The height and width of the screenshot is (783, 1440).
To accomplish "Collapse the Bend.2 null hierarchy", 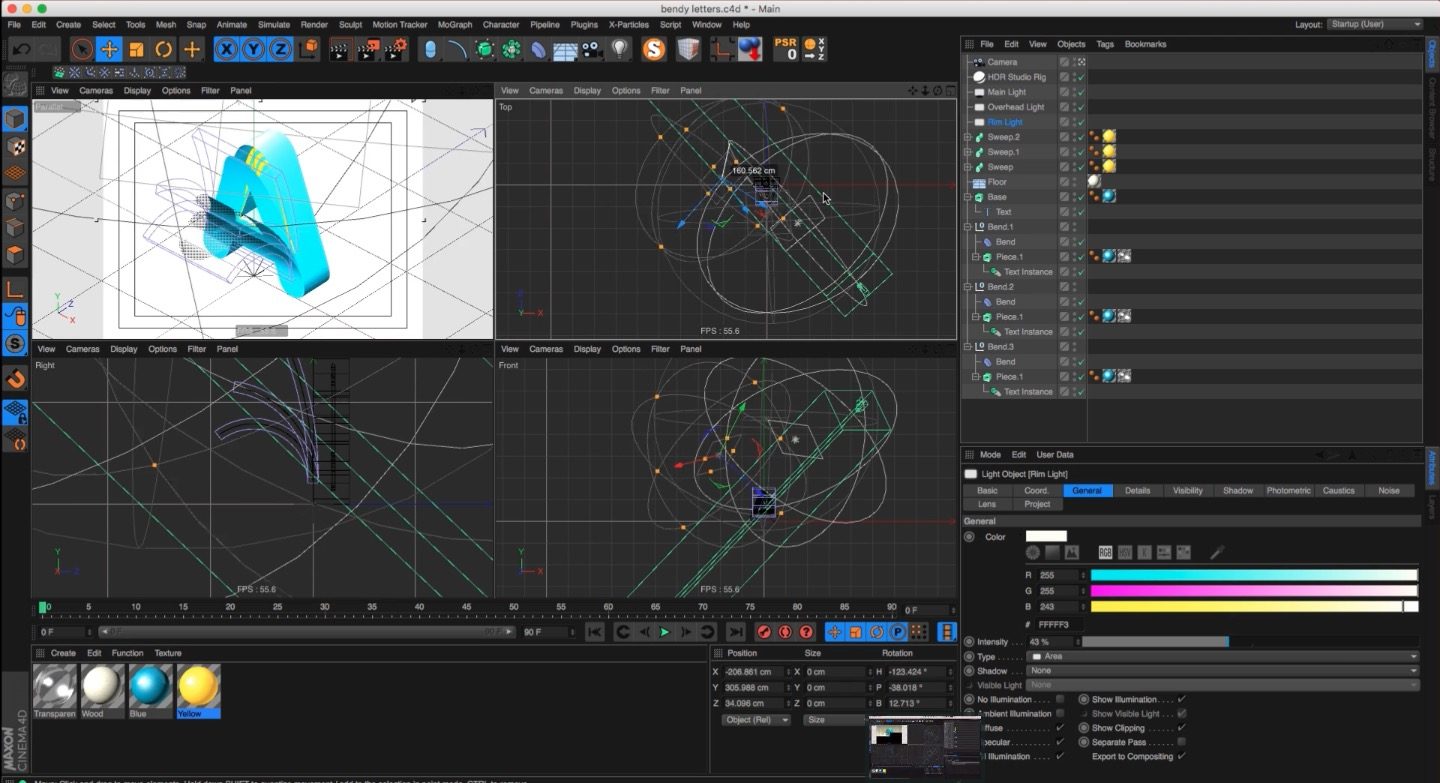I will (968, 287).
